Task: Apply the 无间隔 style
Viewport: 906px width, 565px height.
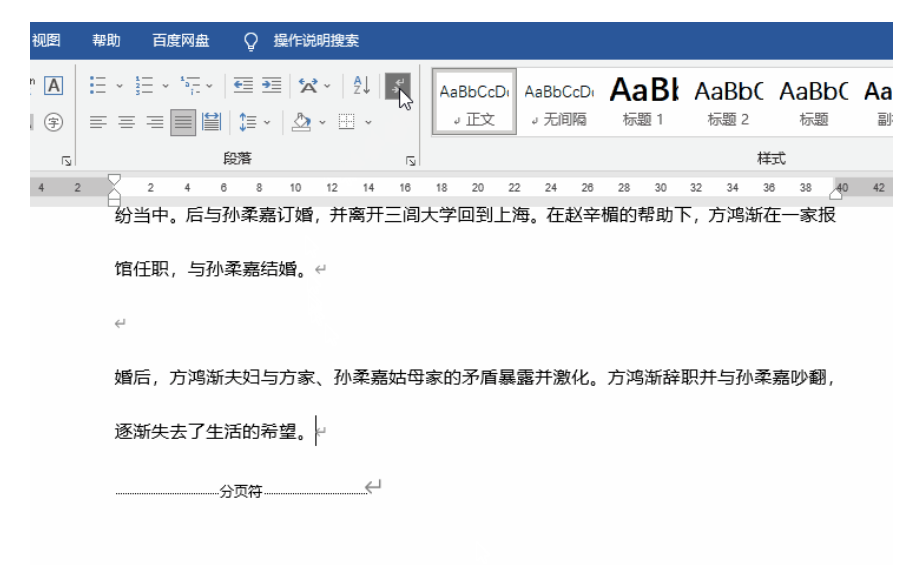Action: click(559, 101)
